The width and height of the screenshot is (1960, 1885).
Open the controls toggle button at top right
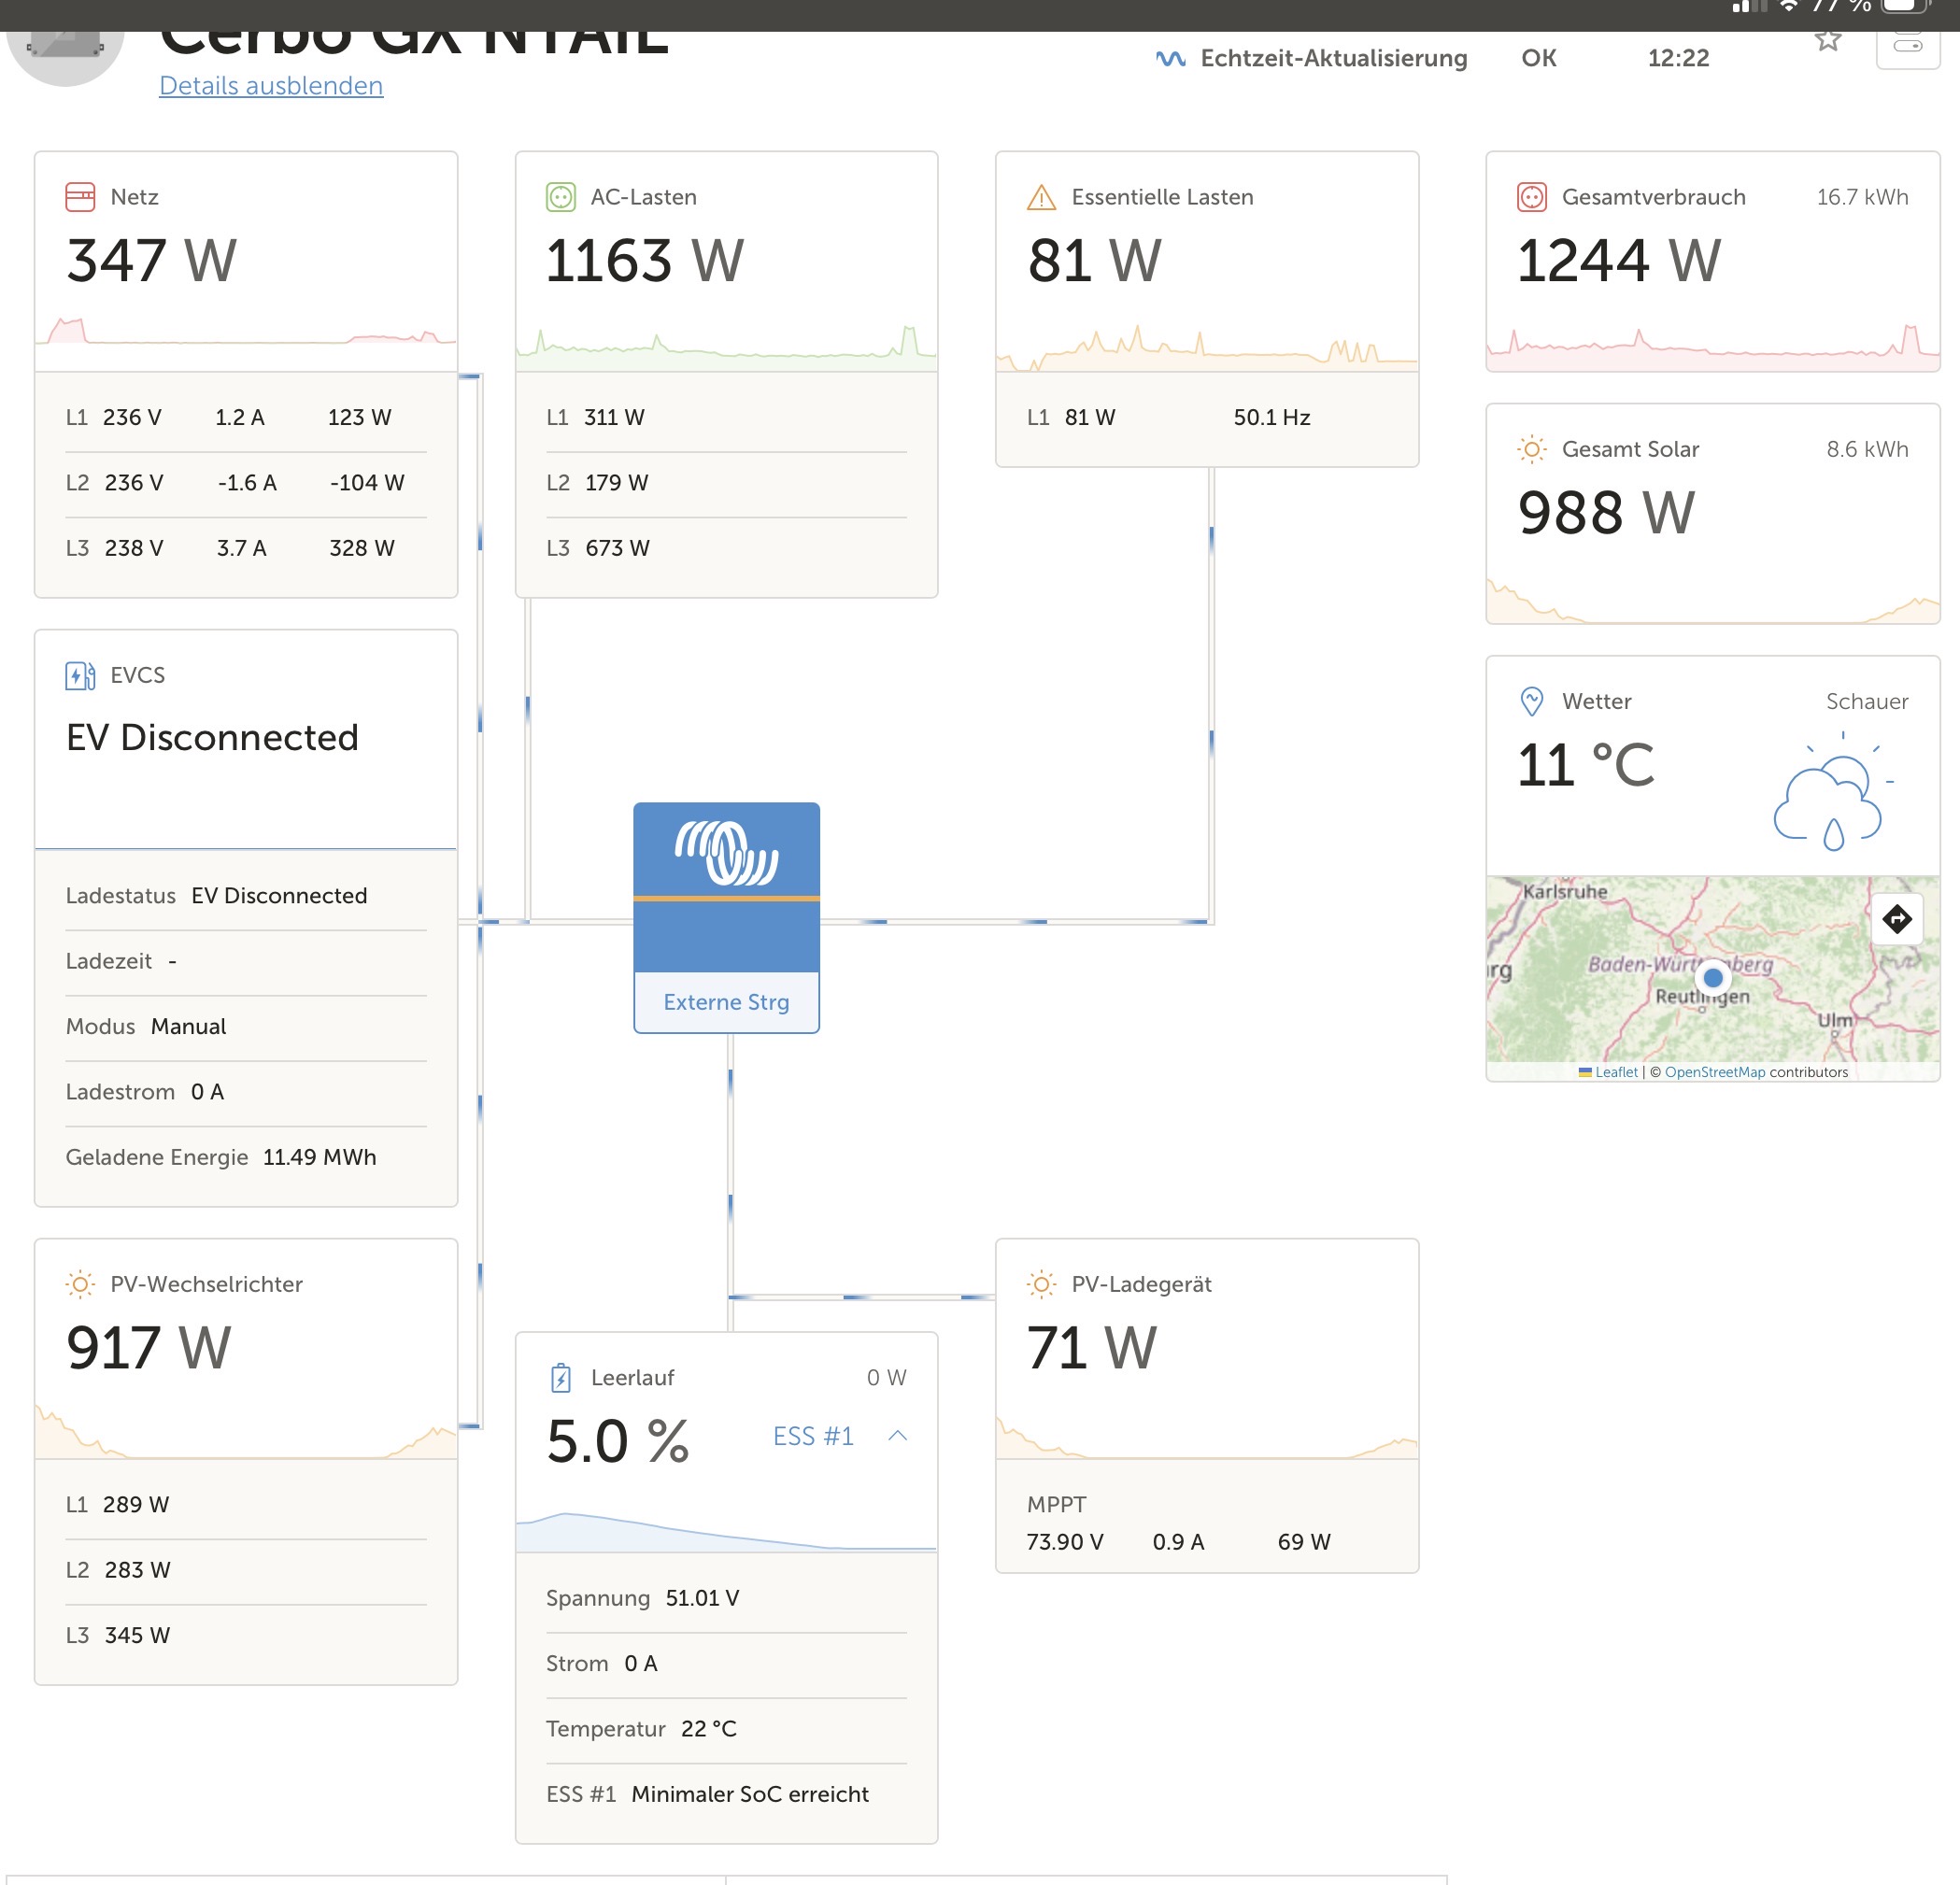[1907, 46]
